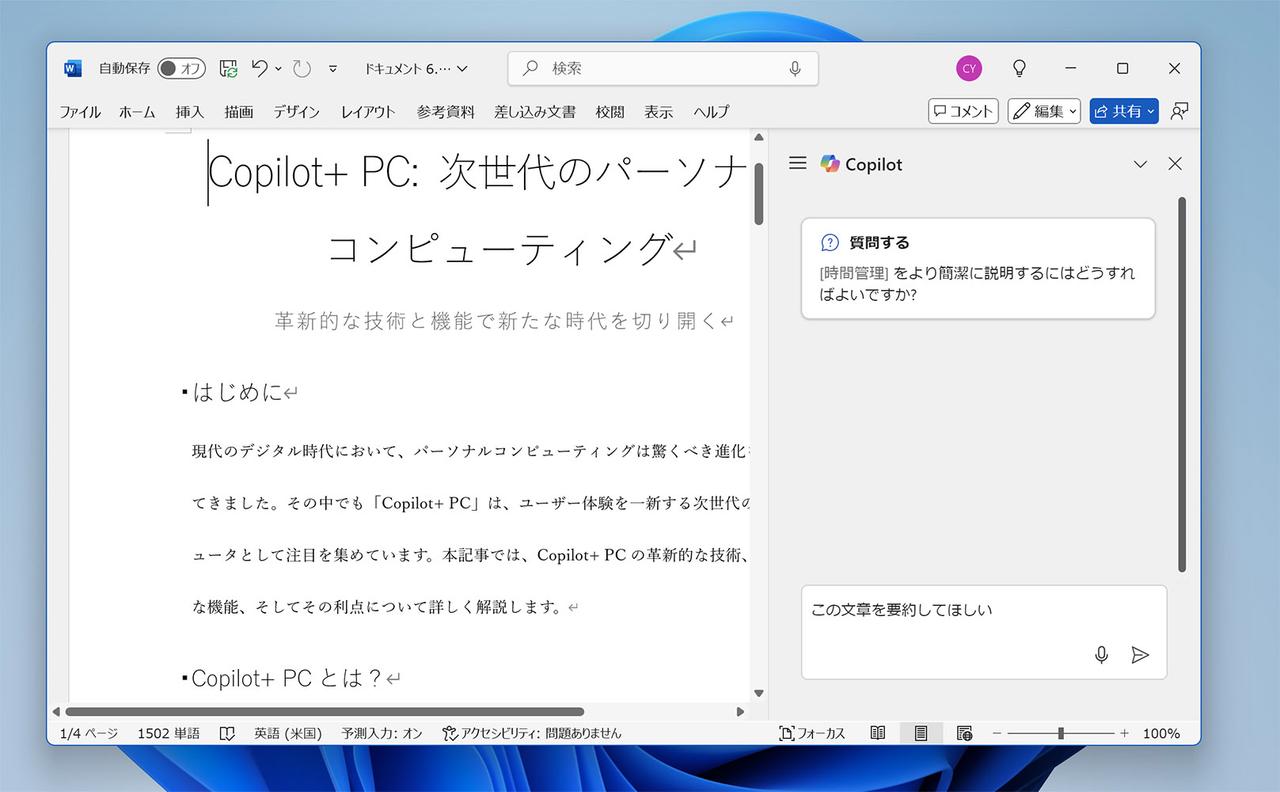Click the 質問する suggestion card
This screenshot has width=1280, height=792.
point(977,269)
